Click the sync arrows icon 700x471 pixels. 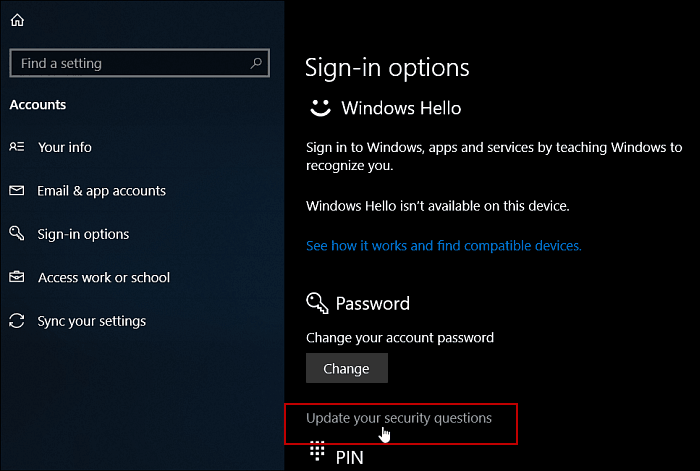(17, 321)
